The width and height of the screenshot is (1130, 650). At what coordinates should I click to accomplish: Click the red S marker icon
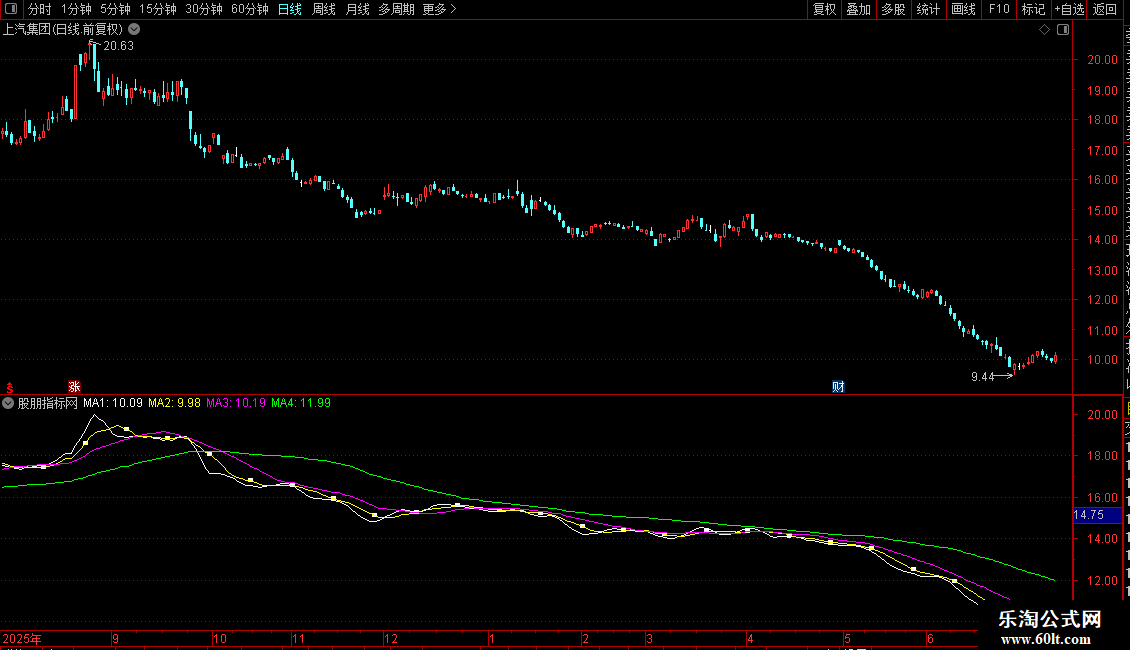(x=10, y=388)
